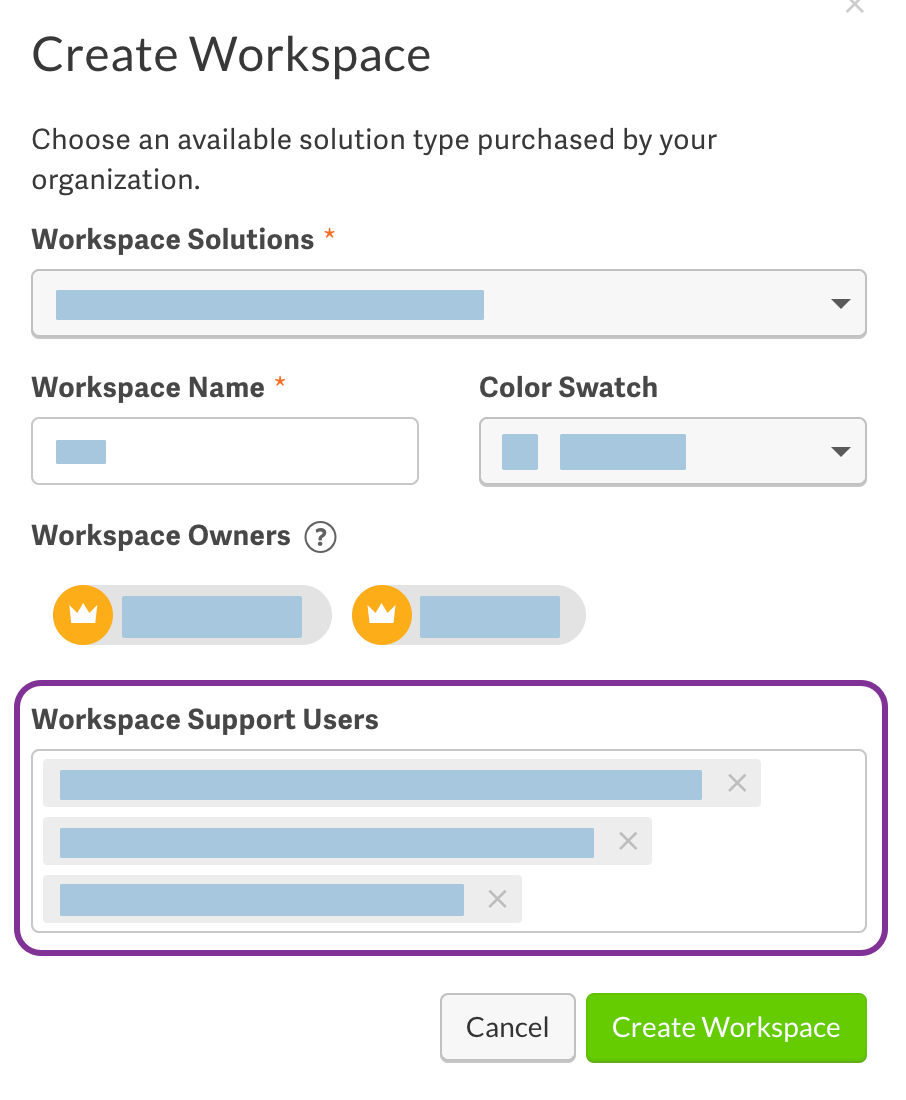Click the selected value in Workspace Solutions
The height and width of the screenshot is (1100, 906).
pos(270,303)
